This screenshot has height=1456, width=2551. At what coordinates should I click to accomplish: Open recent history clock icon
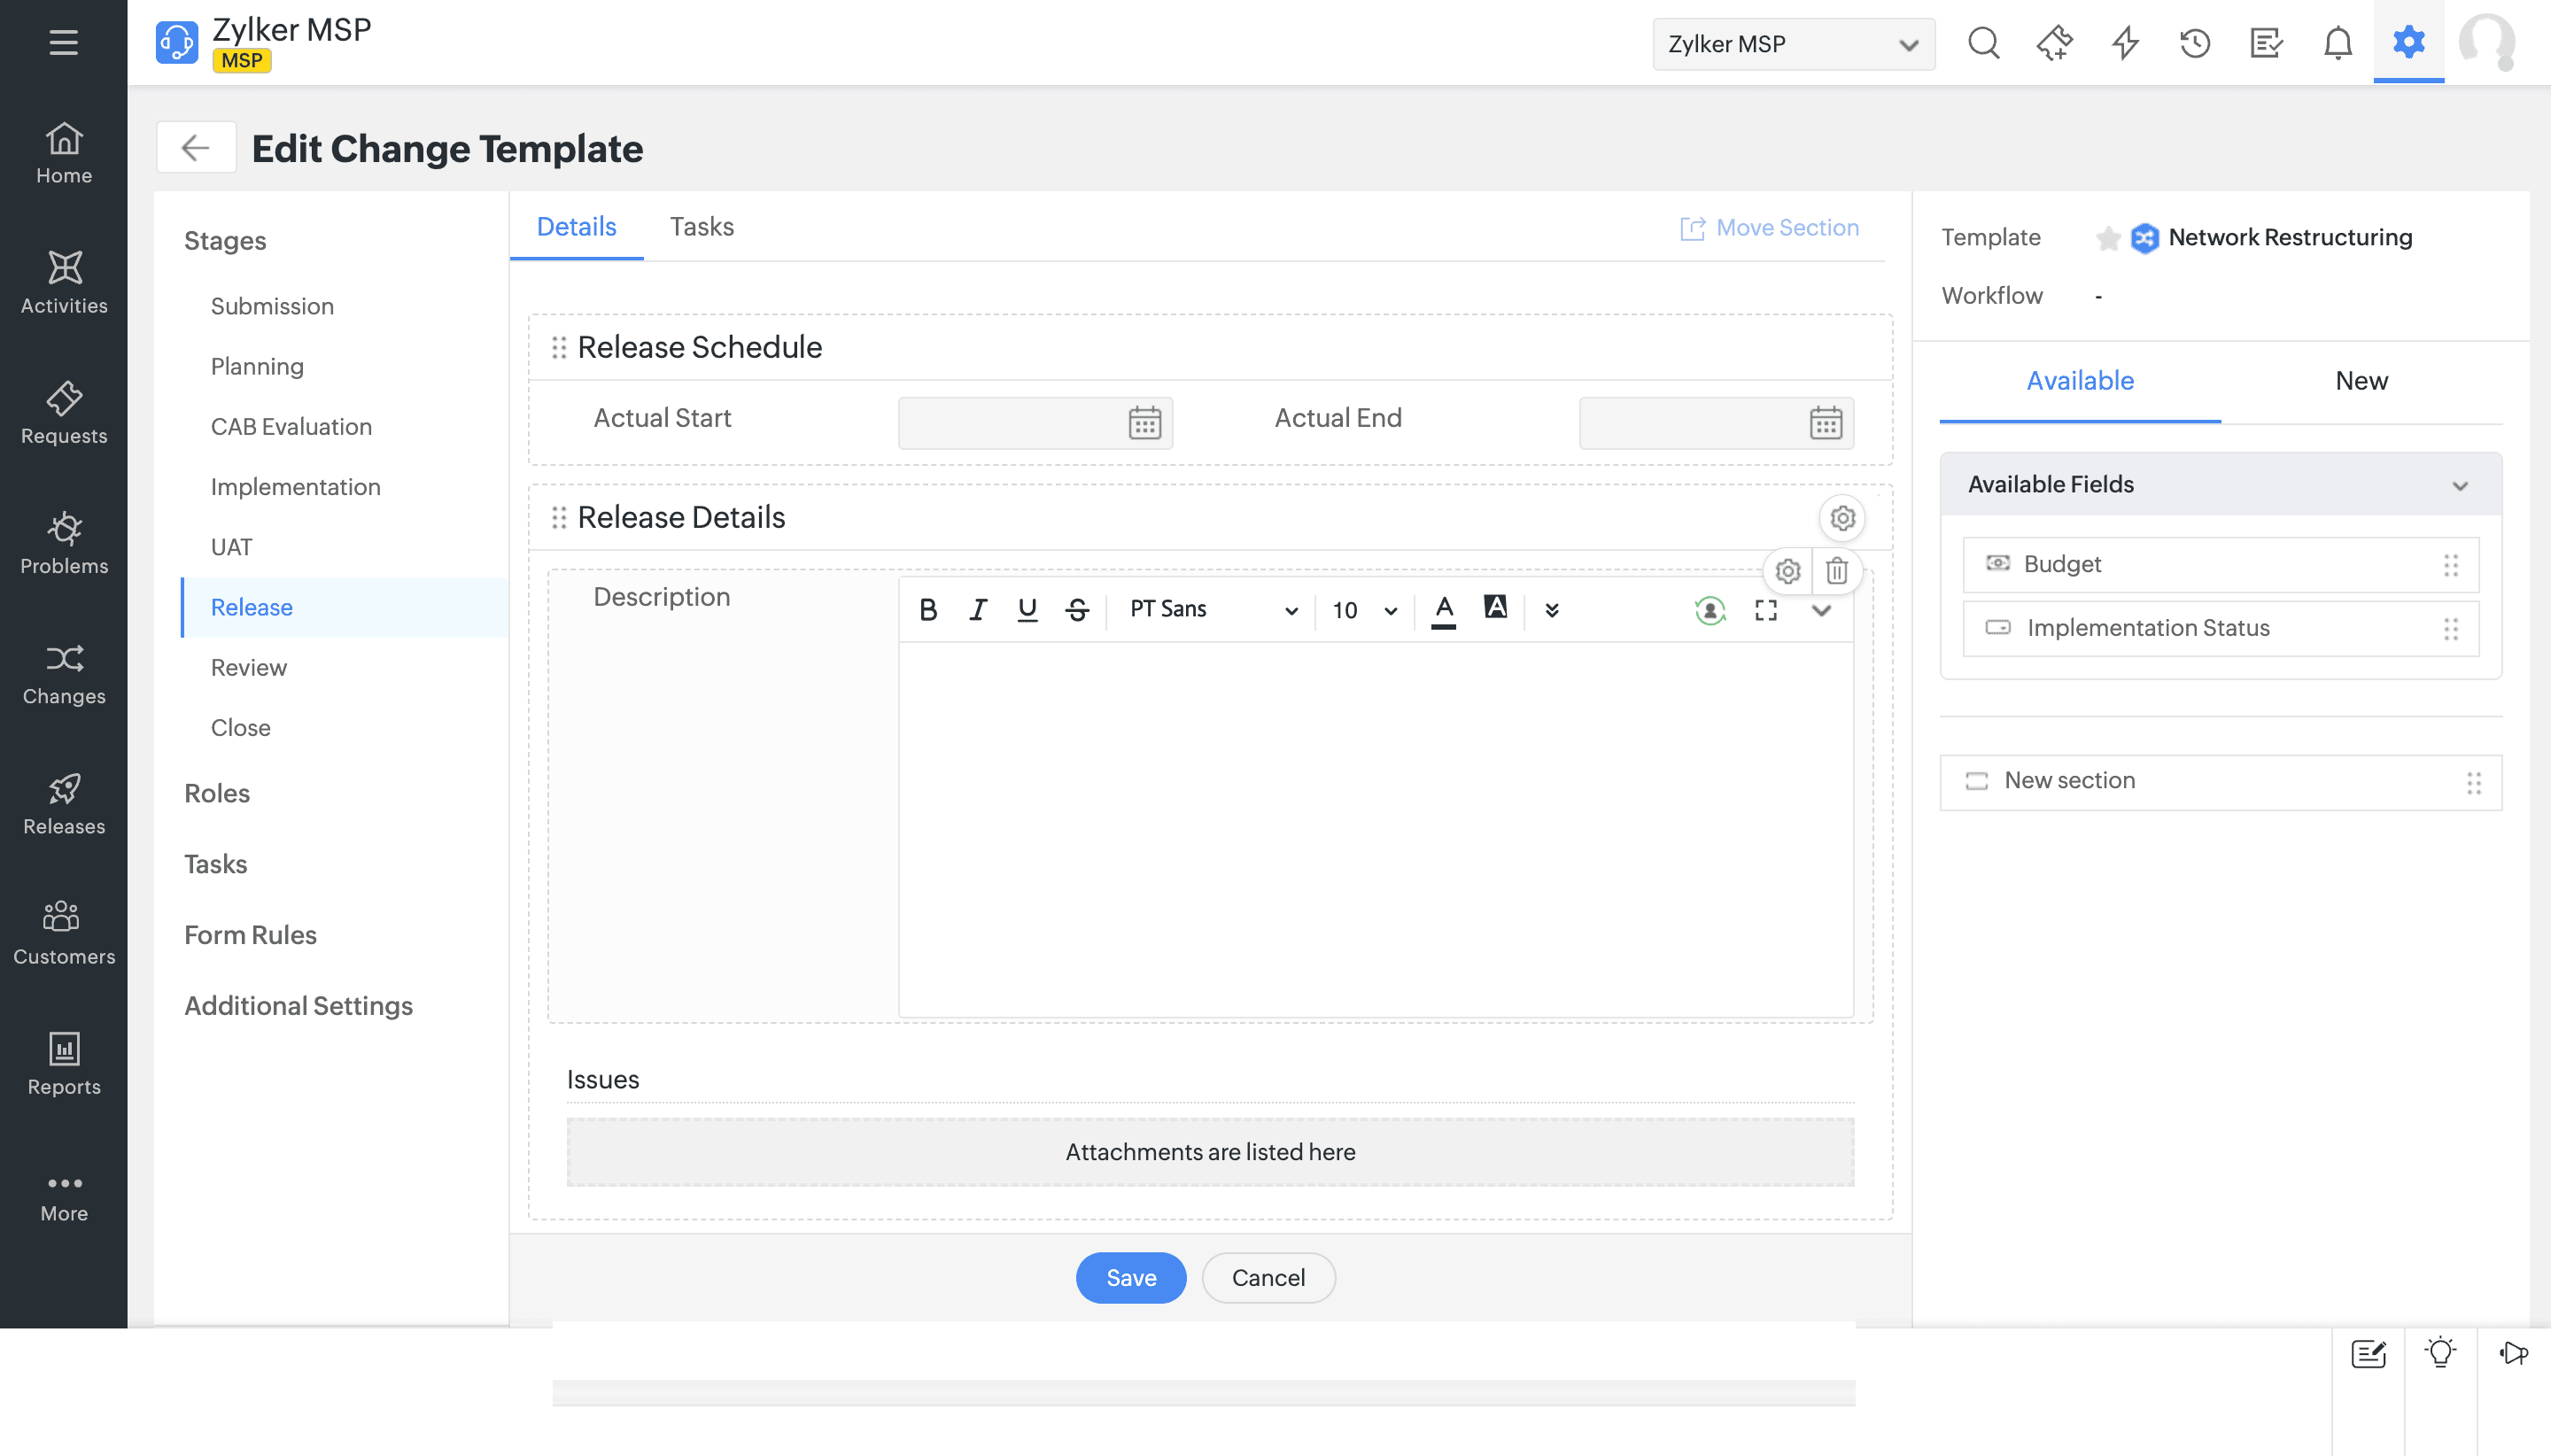[2195, 43]
